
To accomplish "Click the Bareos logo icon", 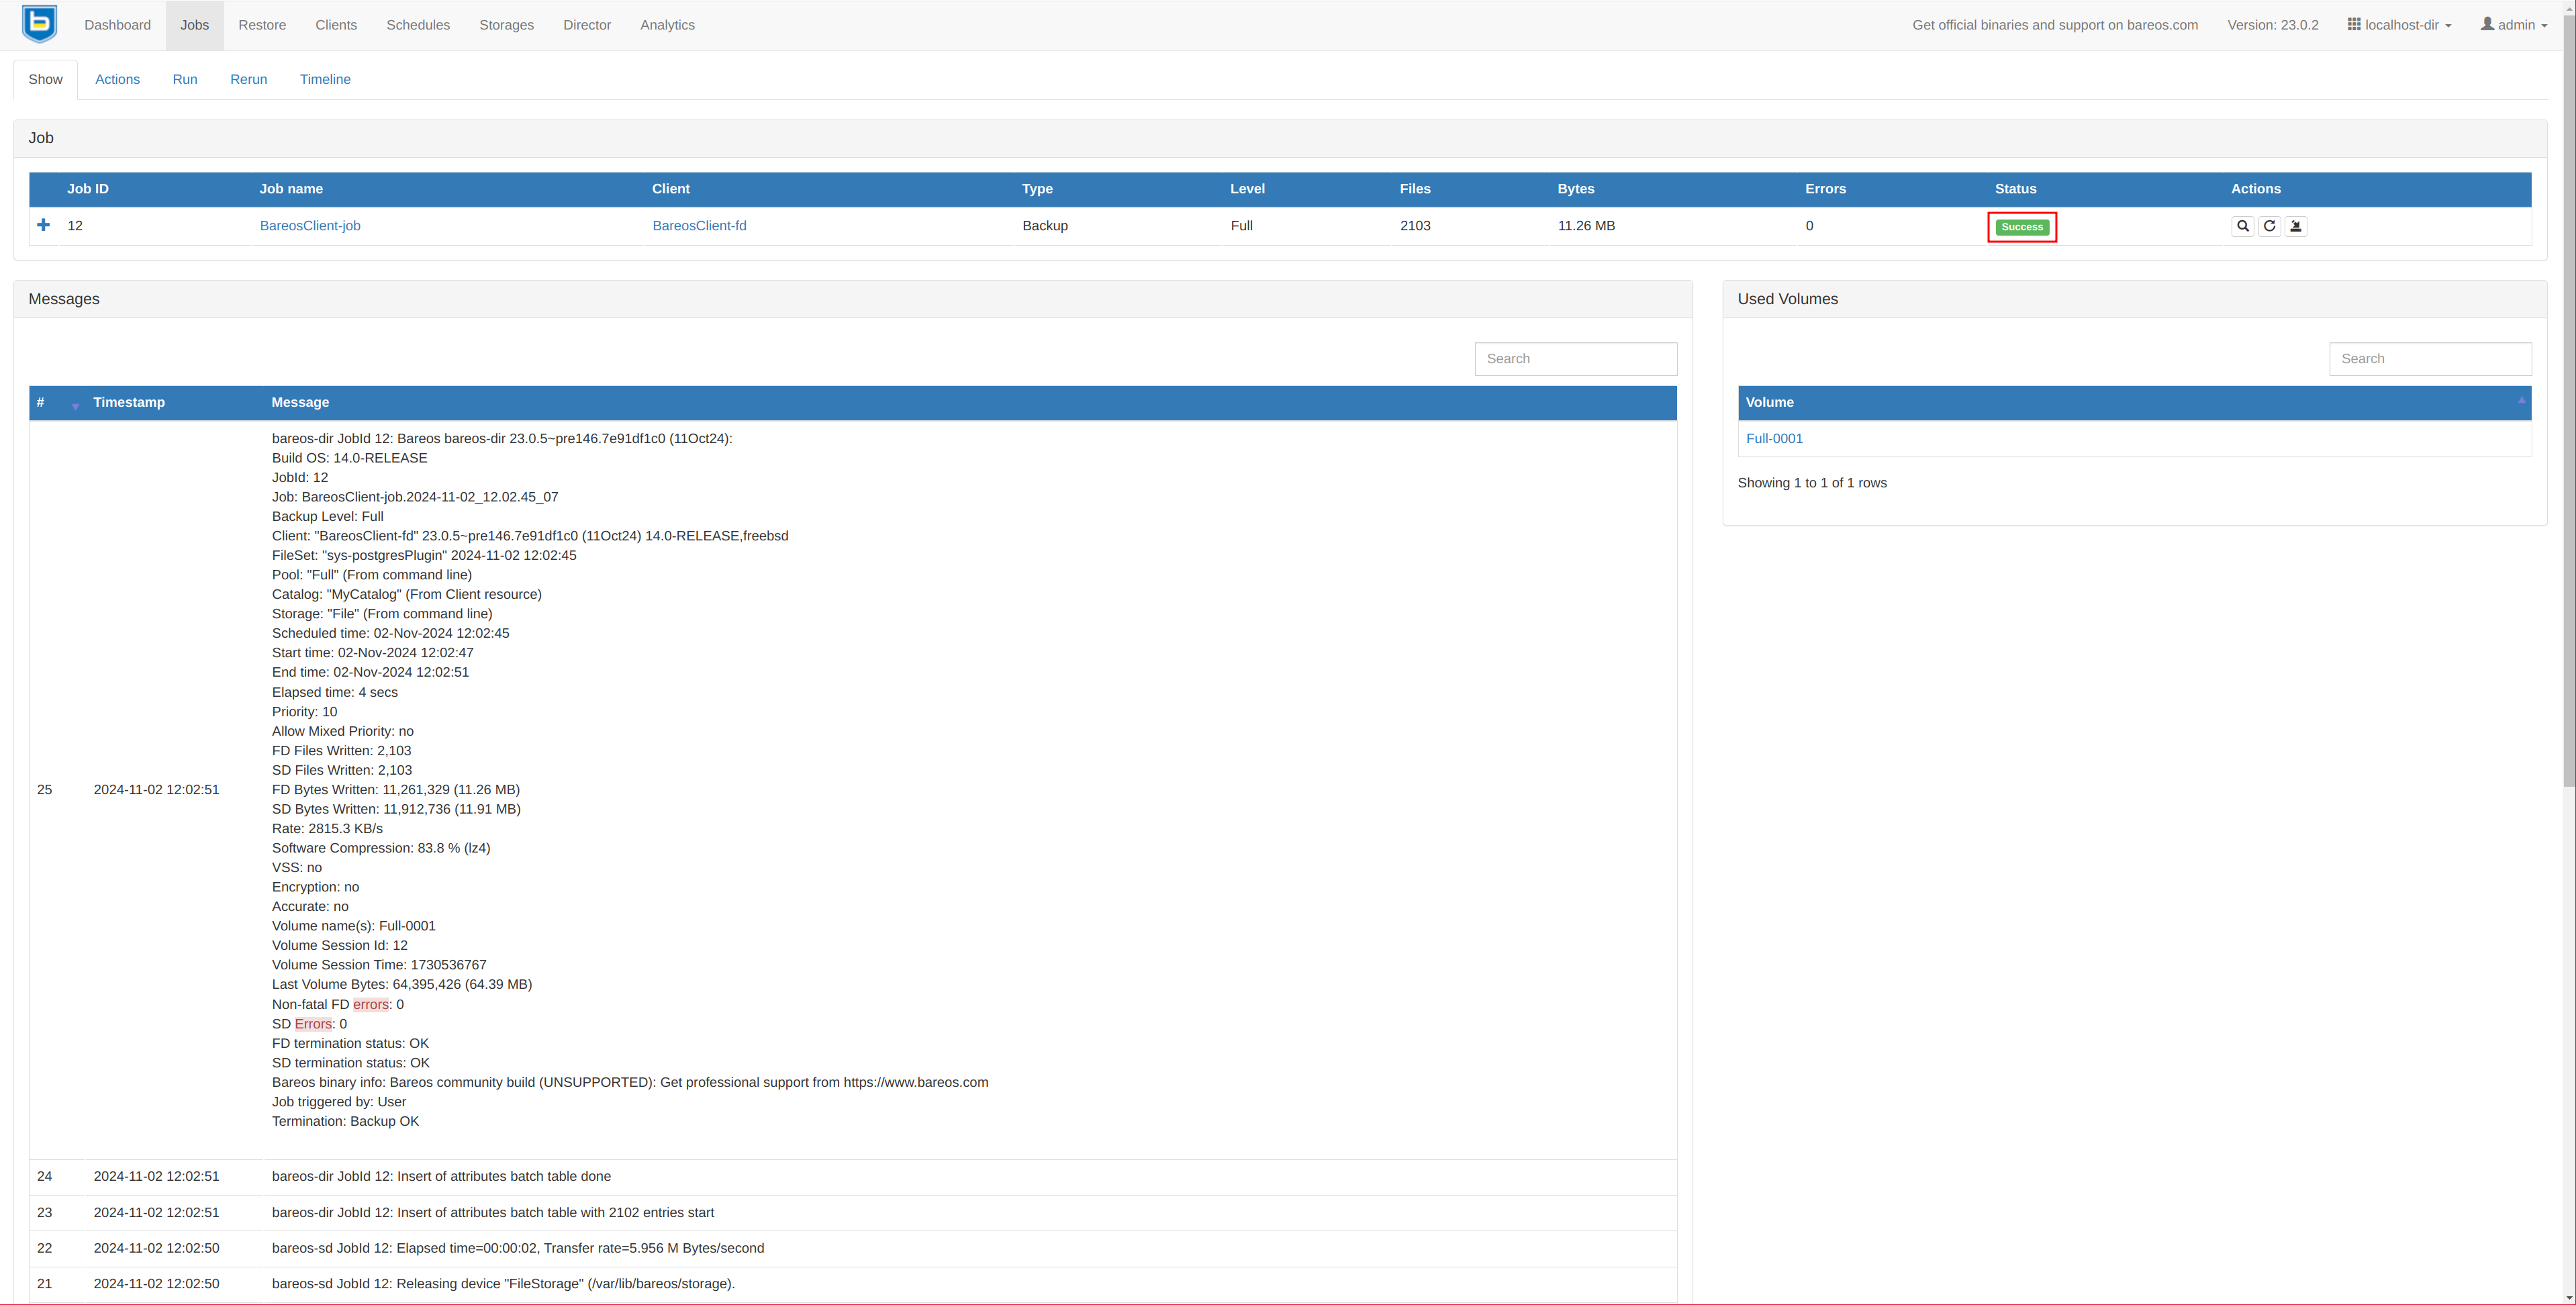I will pos(39,24).
